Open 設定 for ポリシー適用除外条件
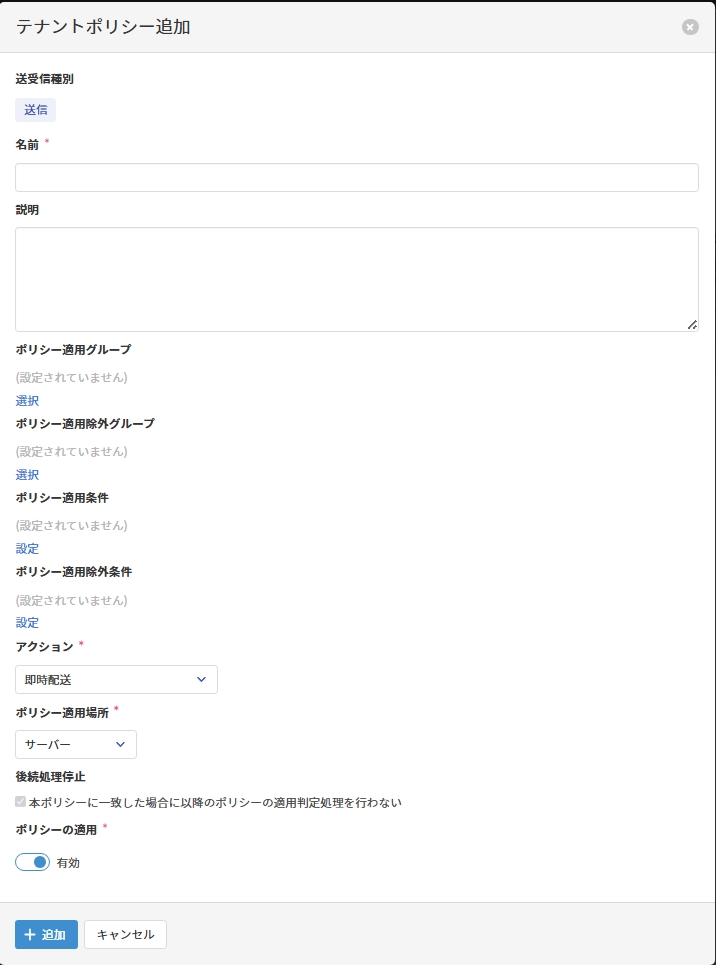Screen dimensions: 716x965 coord(27,623)
